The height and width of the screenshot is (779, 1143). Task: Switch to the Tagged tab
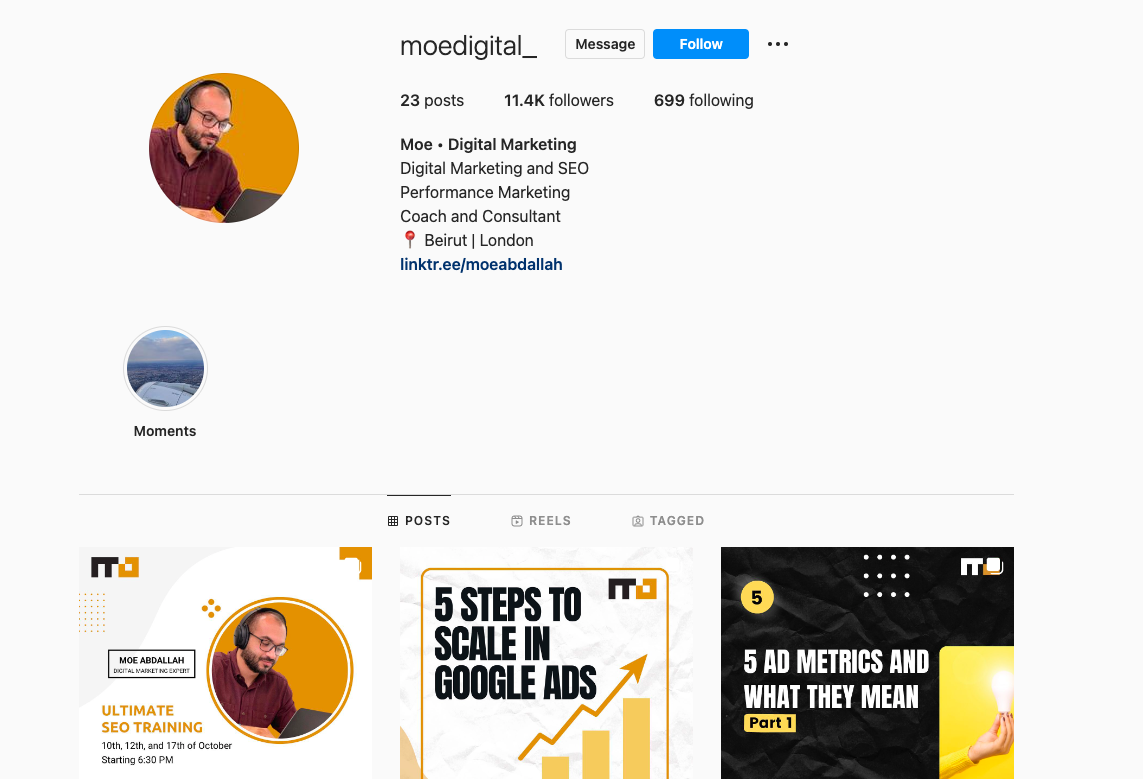668,521
